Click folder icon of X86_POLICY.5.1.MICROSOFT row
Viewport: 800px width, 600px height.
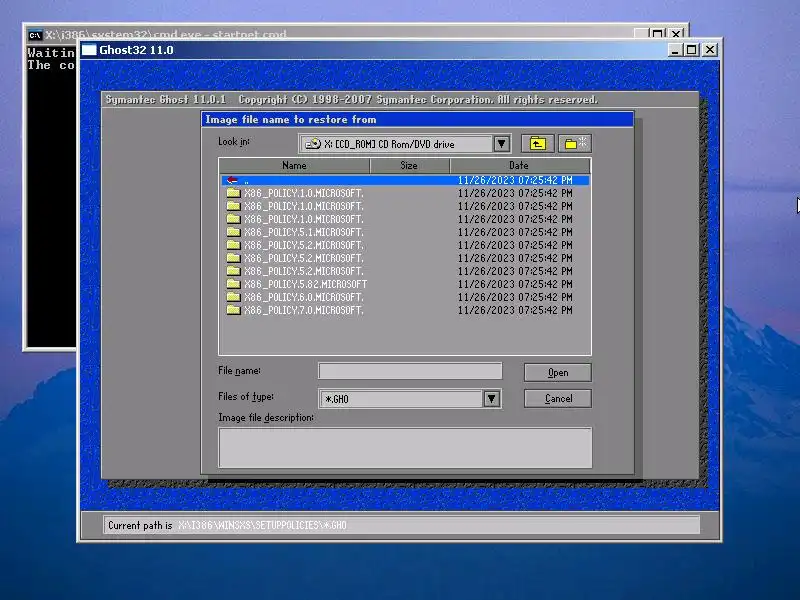pyautogui.click(x=233, y=232)
